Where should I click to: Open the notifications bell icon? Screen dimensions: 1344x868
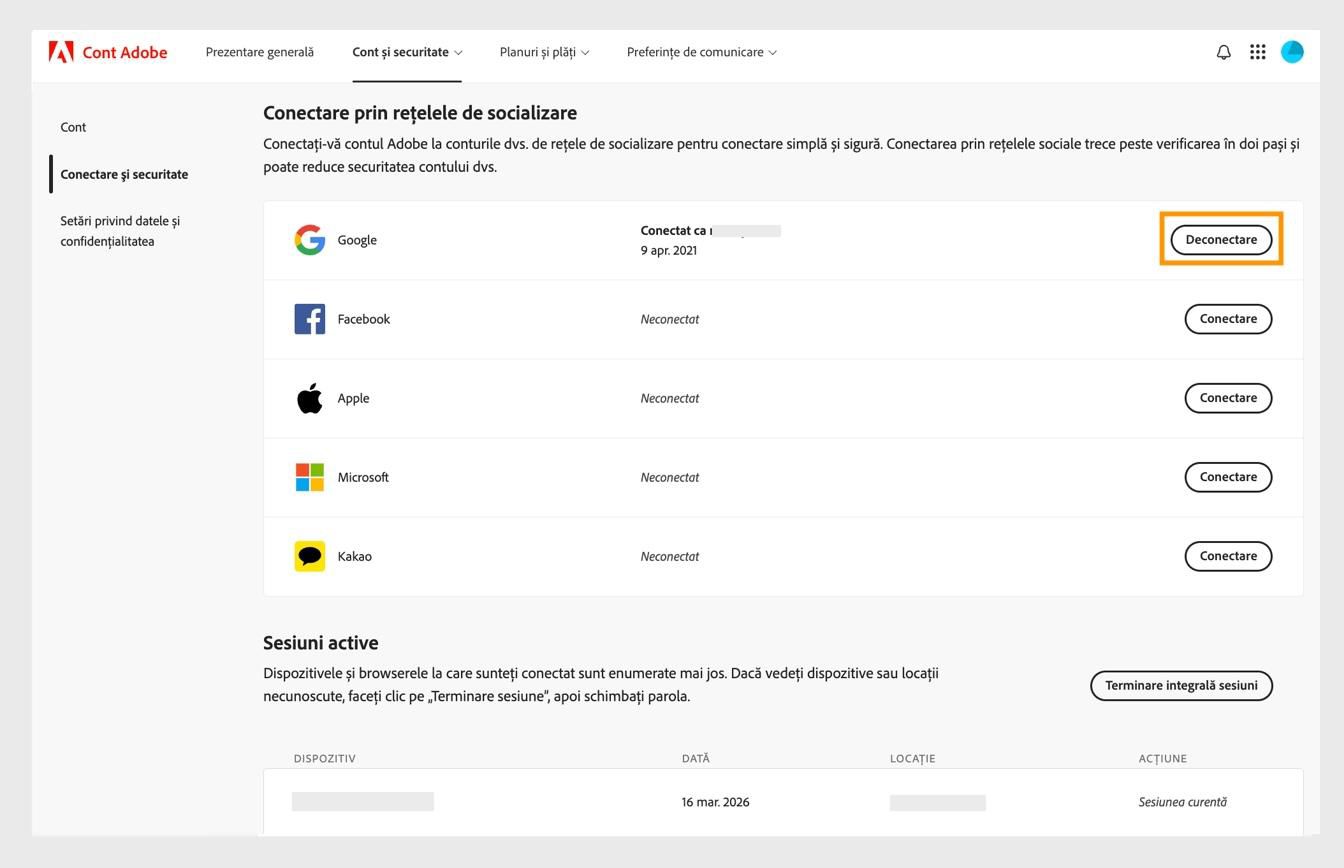pos(1222,51)
